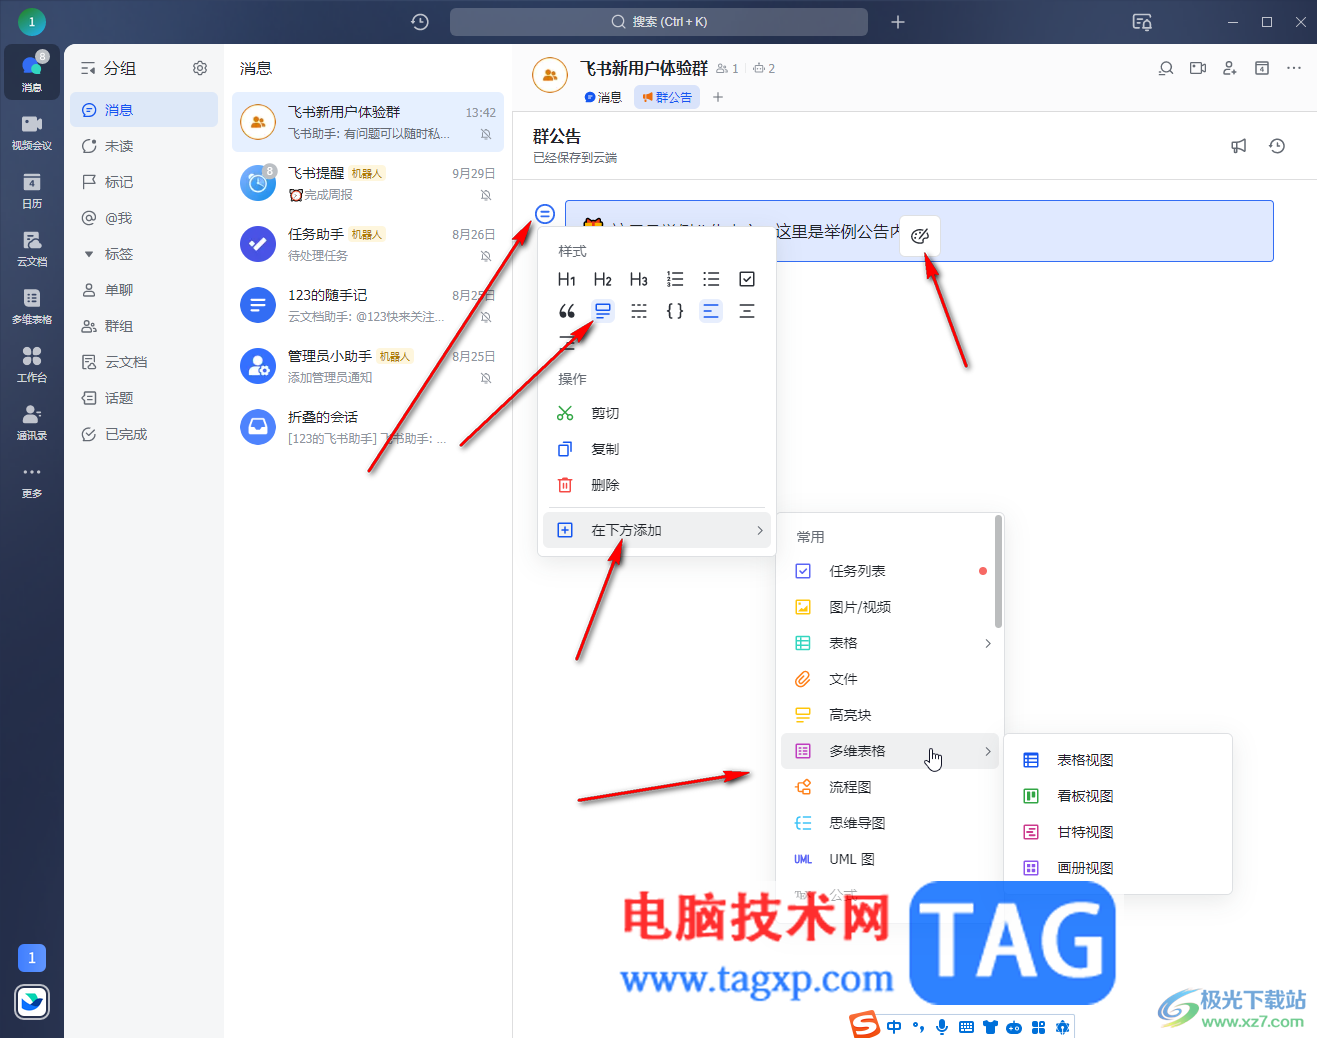
Task: Convert the block to a code block
Action: 675,311
